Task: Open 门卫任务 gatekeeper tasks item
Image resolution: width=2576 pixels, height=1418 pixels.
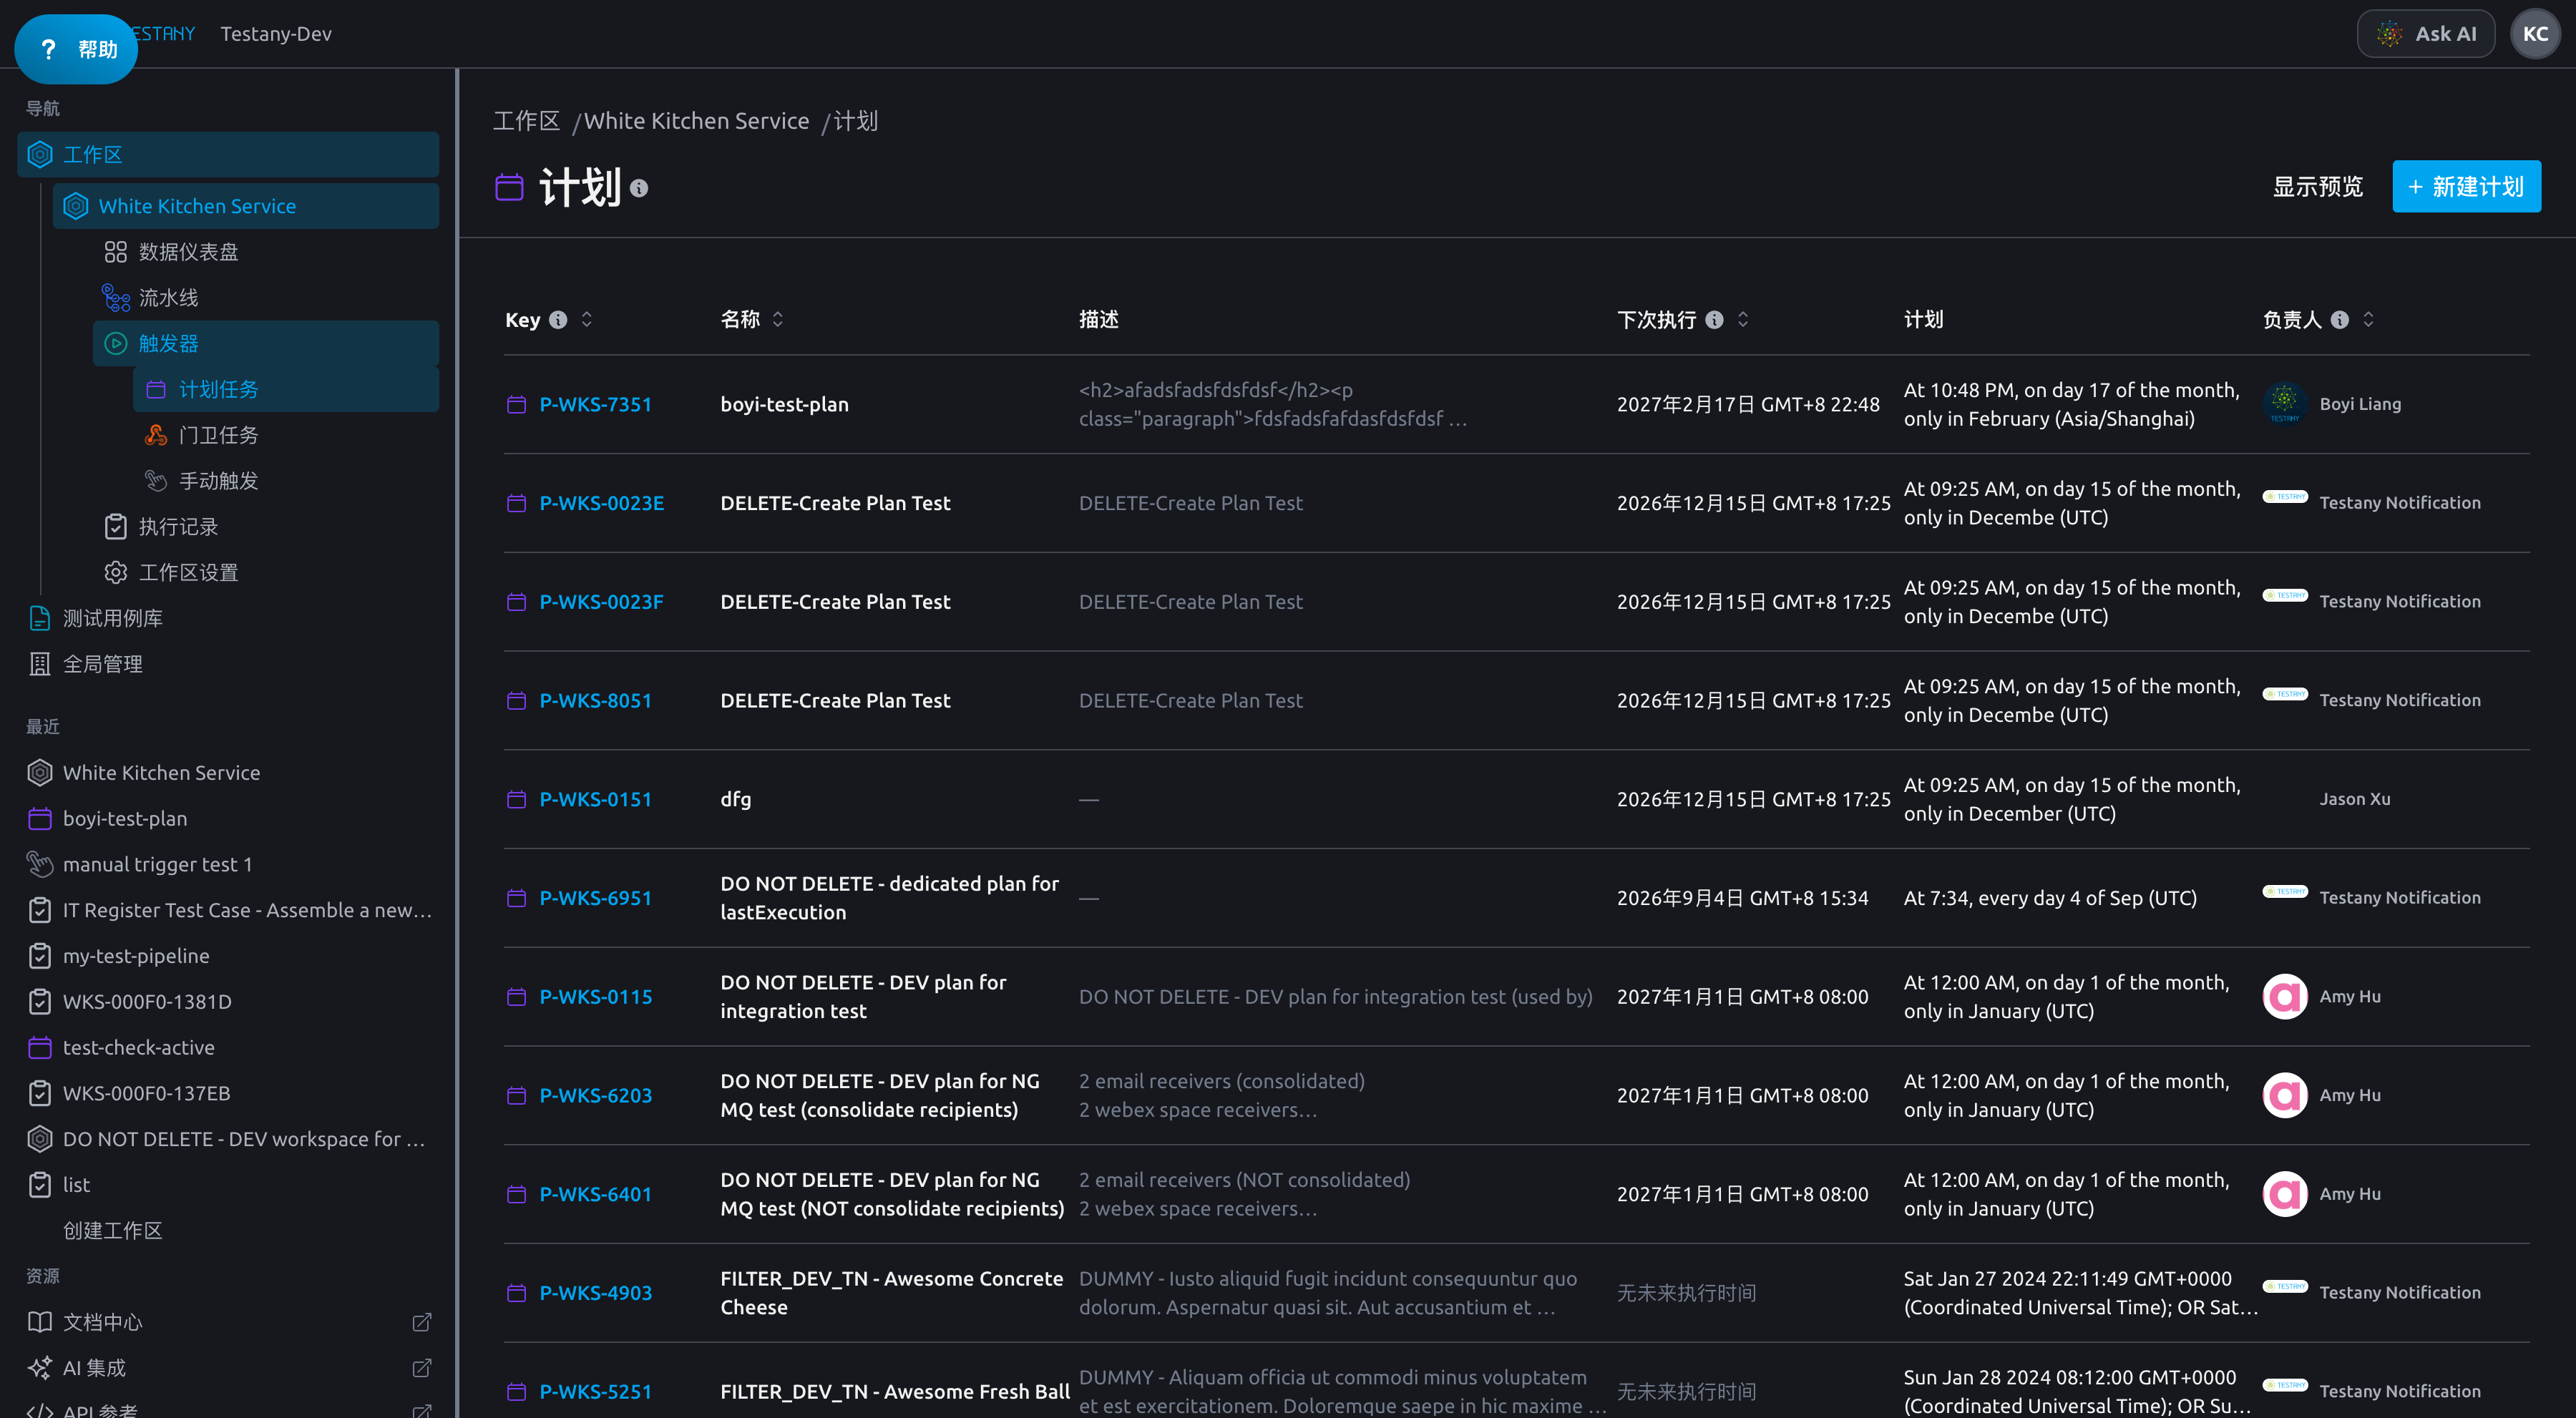Action: point(286,435)
